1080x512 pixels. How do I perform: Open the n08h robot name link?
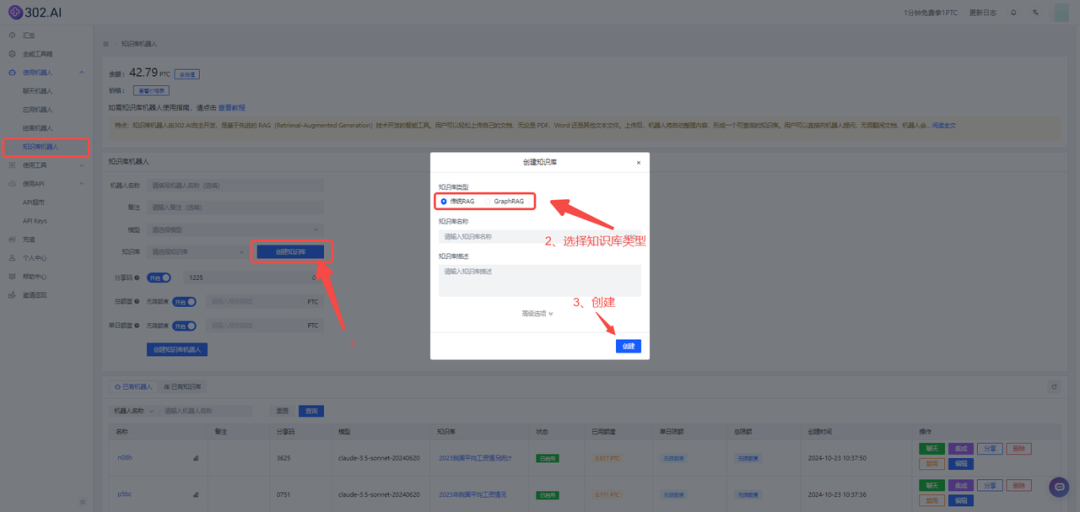click(x=124, y=457)
